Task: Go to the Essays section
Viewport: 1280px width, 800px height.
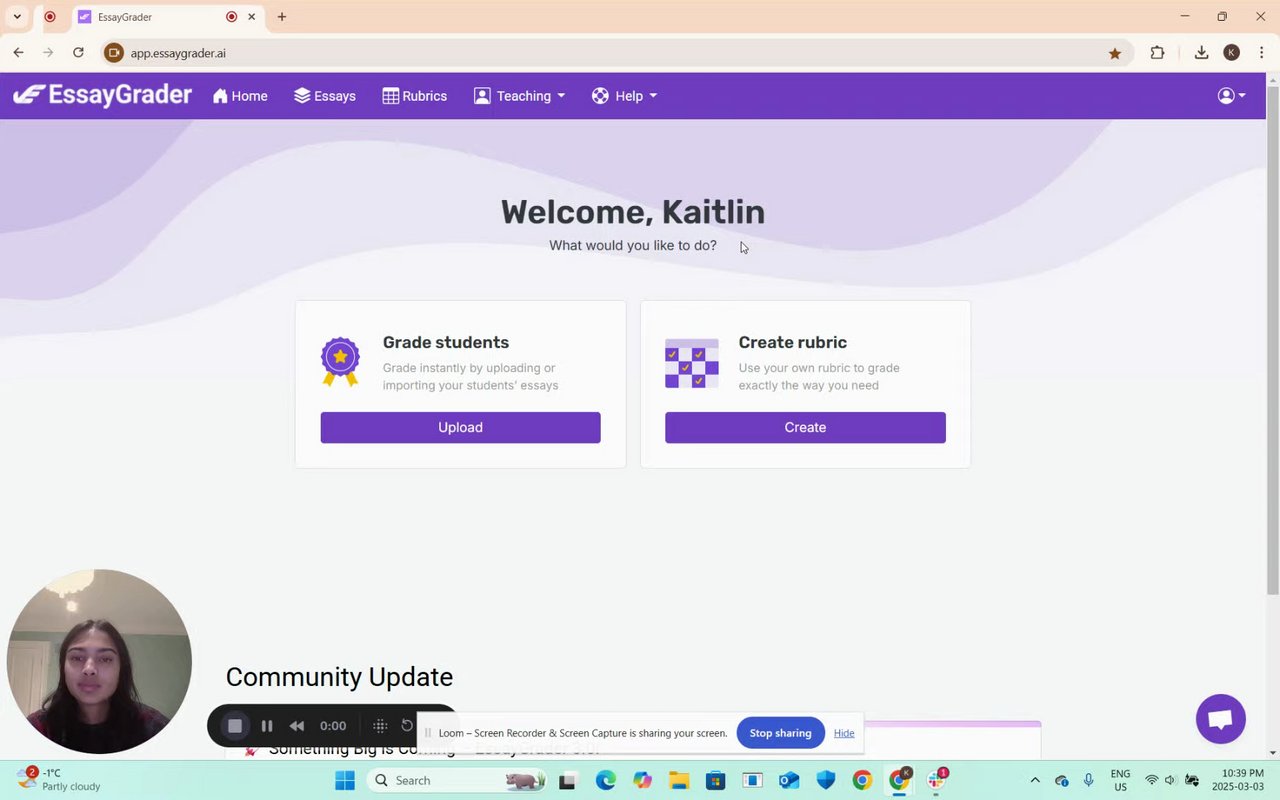Action: [x=325, y=96]
